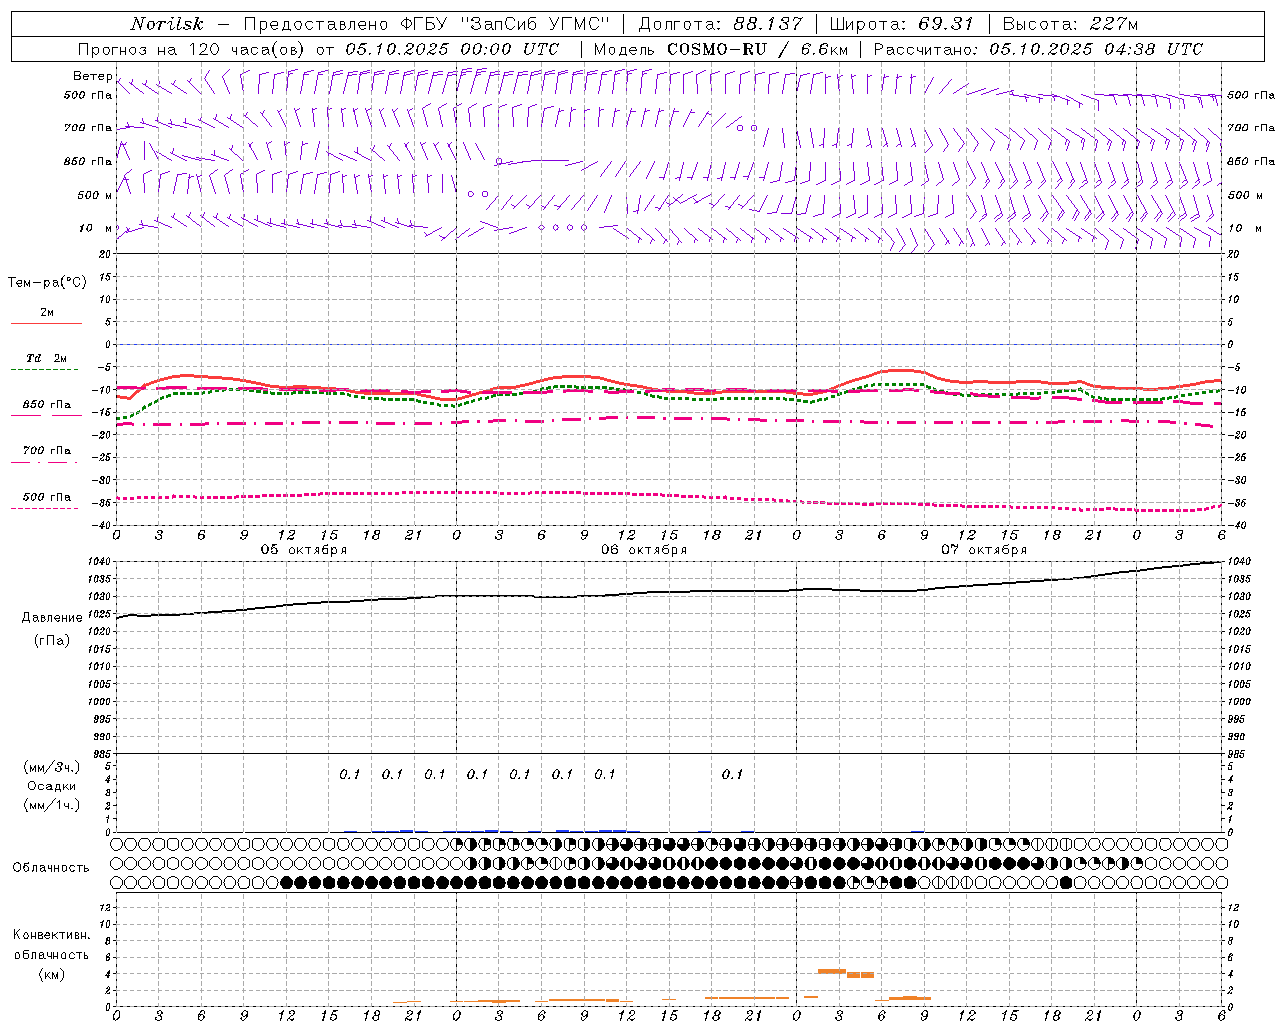The image size is (1280, 1024).
Task: Click the (км) unit label for convective cloud
Action: [x=51, y=974]
